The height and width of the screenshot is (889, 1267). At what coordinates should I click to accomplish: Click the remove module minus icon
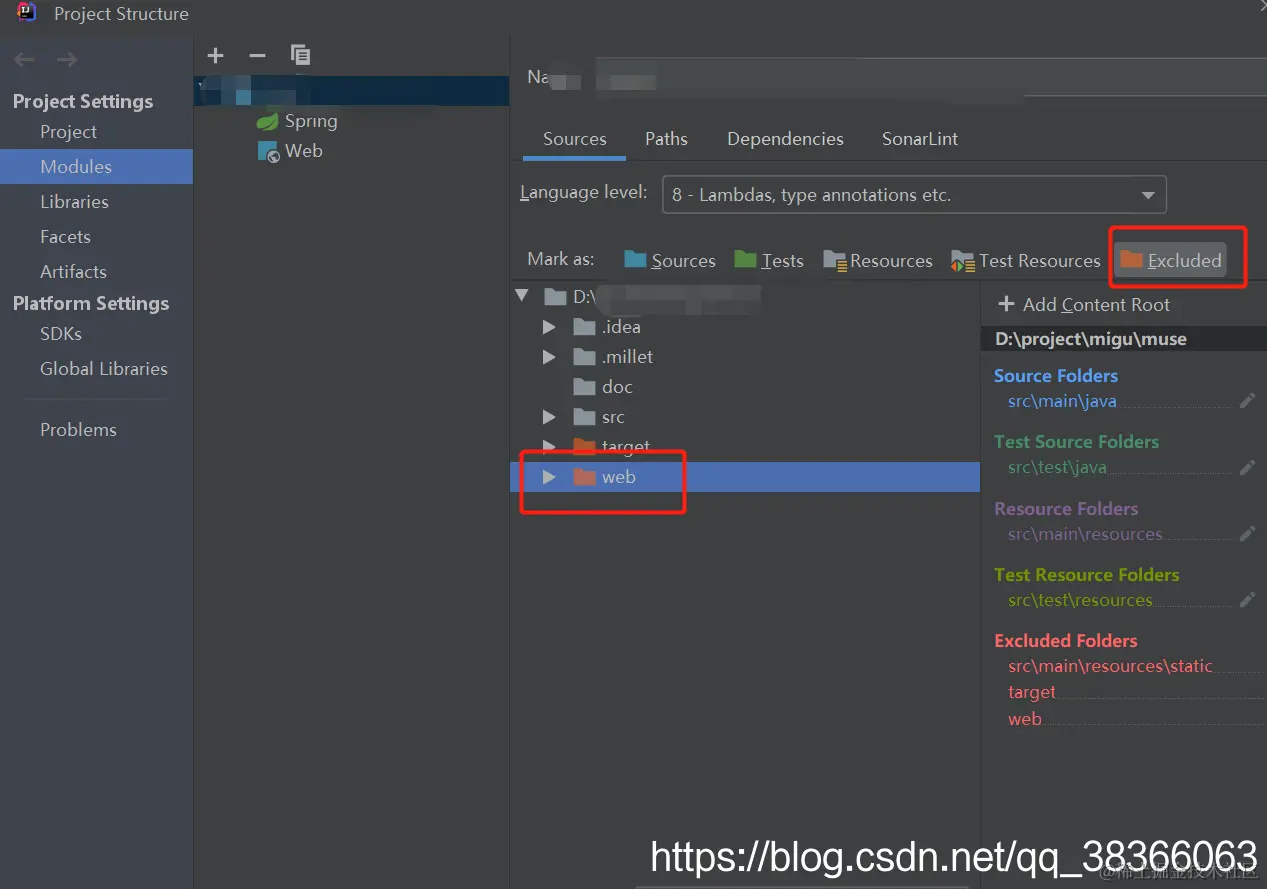coord(257,56)
